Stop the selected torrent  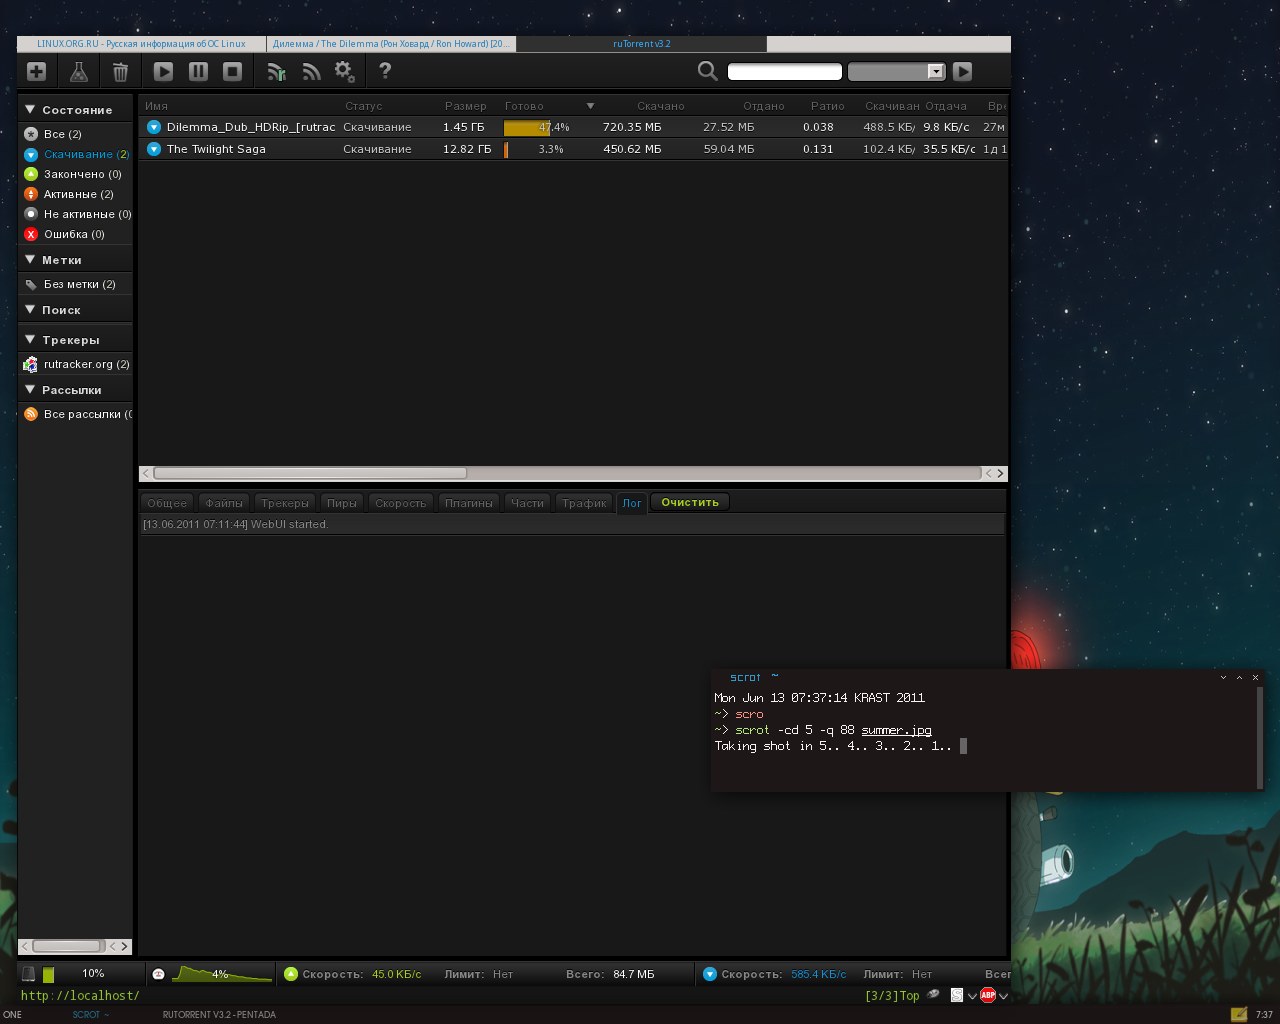[232, 71]
